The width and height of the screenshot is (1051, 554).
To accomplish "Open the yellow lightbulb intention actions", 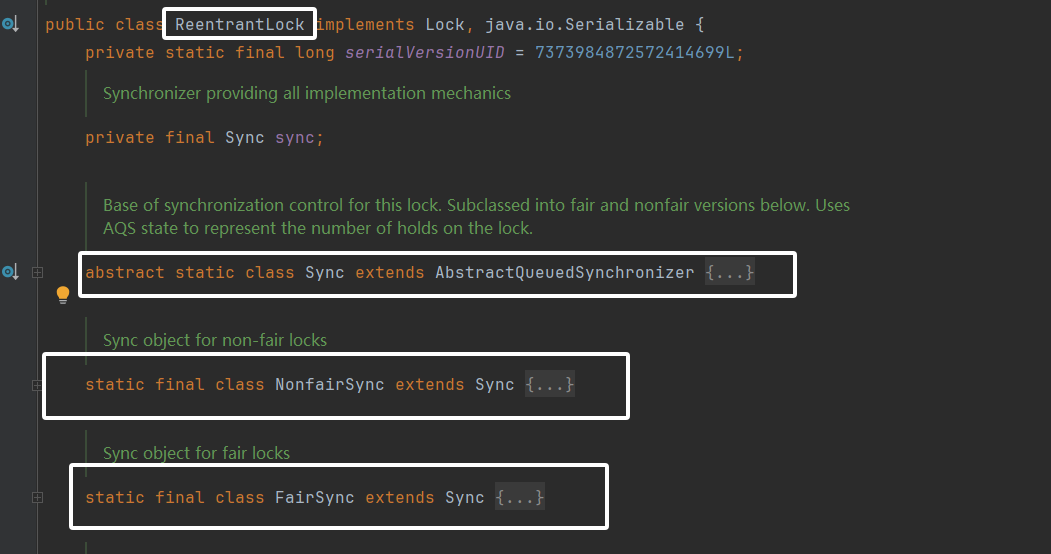I will coord(63,295).
